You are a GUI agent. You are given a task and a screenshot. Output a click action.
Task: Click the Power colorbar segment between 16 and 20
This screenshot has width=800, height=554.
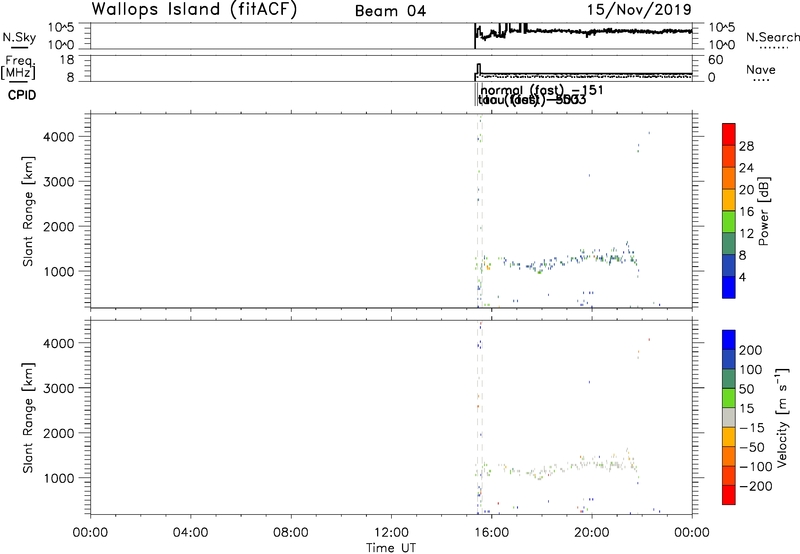[x=729, y=199]
